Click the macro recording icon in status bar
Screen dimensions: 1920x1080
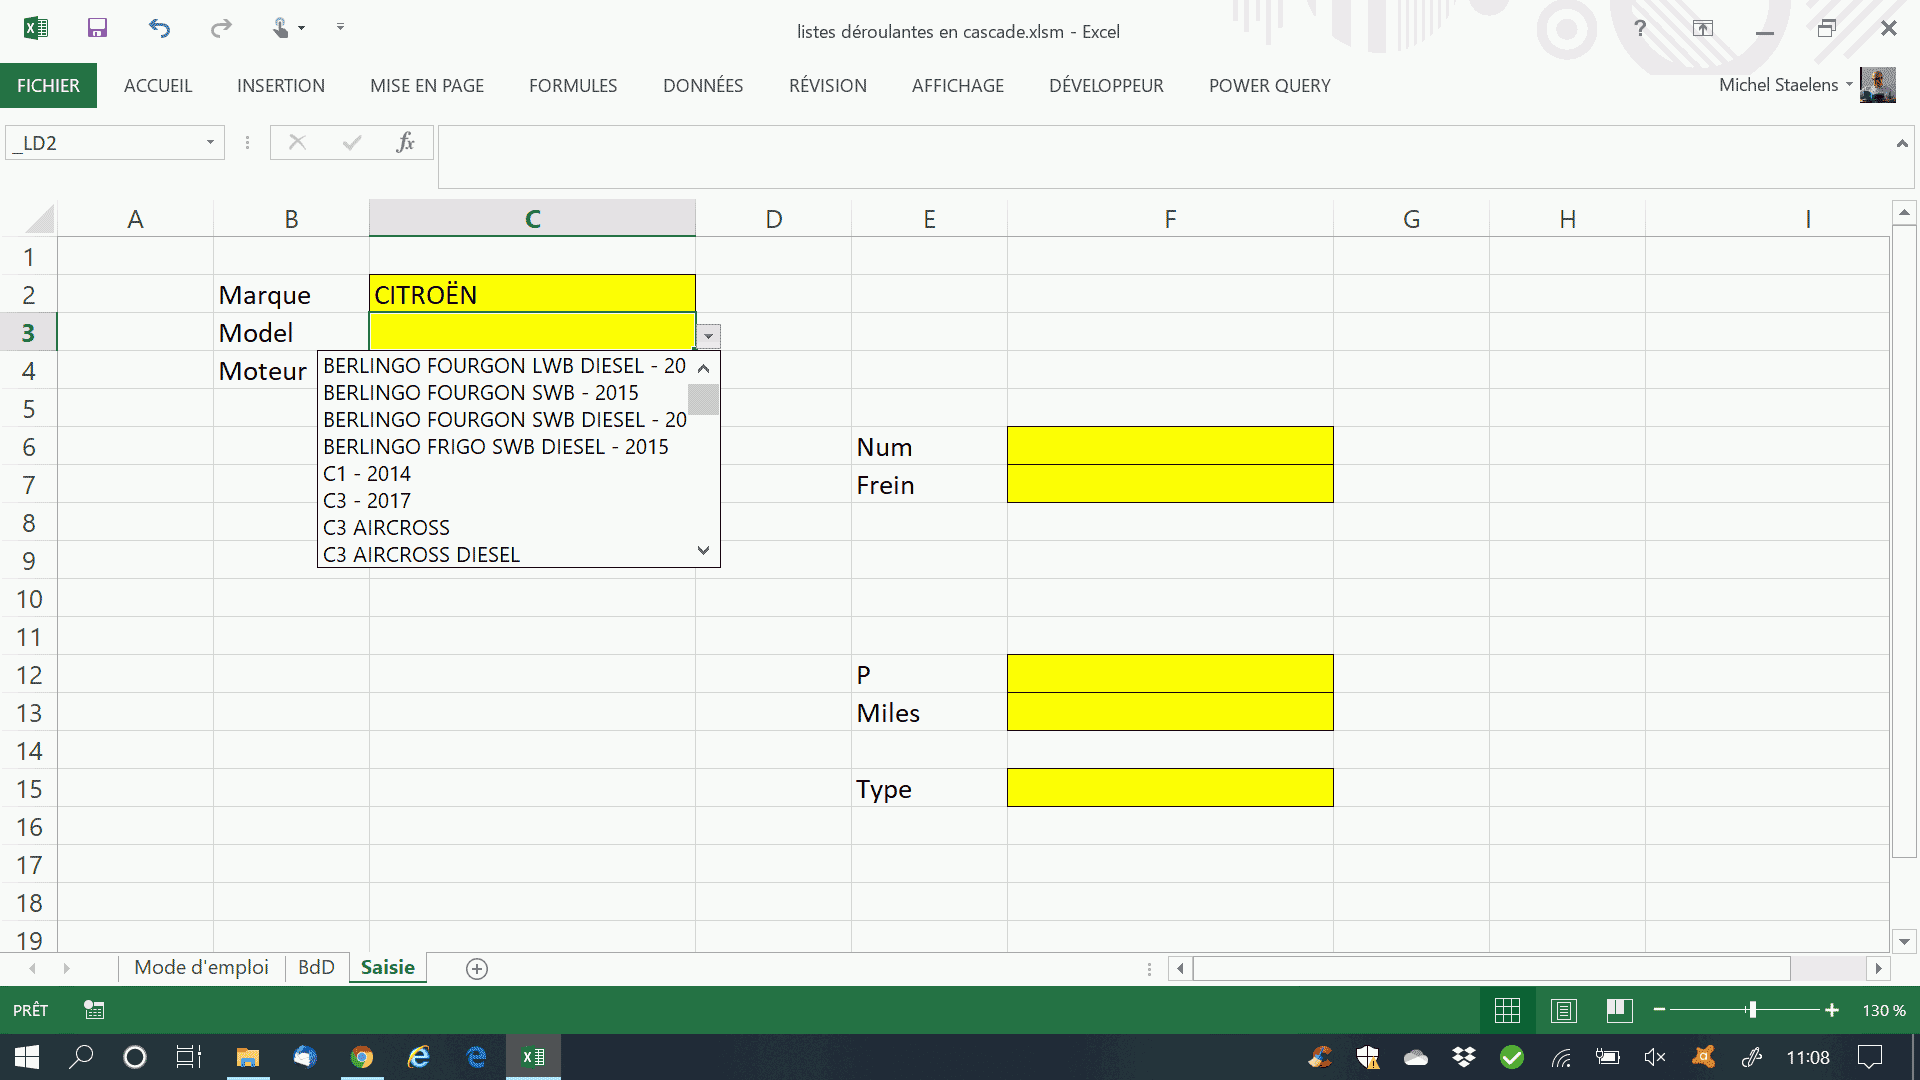[x=94, y=1010]
